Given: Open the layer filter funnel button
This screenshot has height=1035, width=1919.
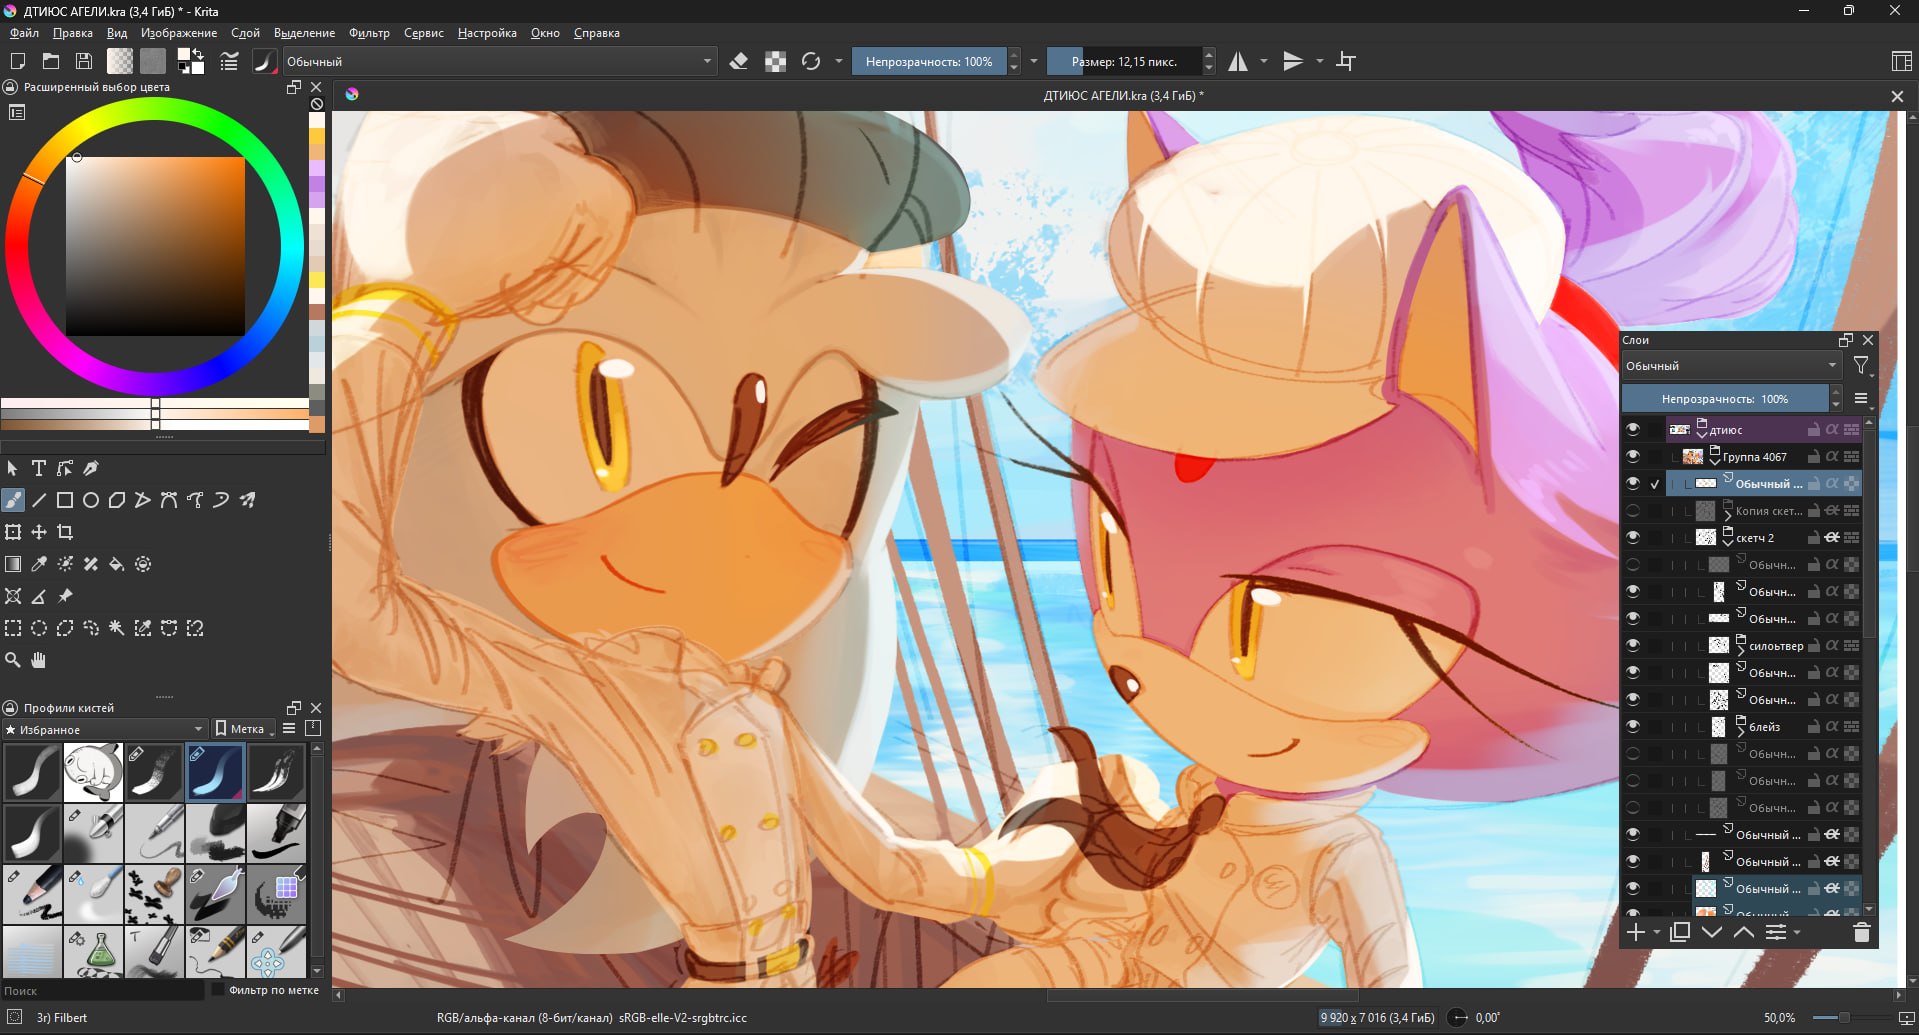Looking at the screenshot, I should point(1860,366).
